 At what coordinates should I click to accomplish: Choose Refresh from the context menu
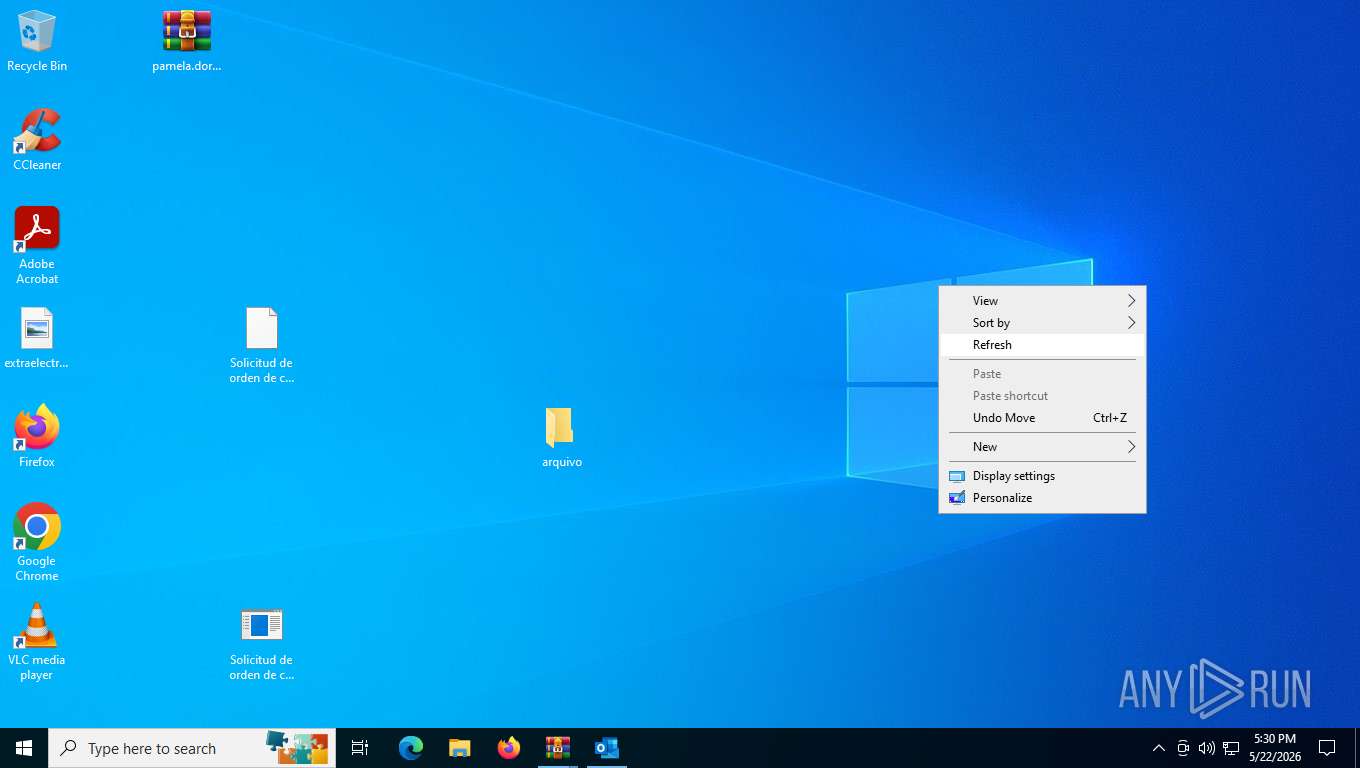[1042, 345]
